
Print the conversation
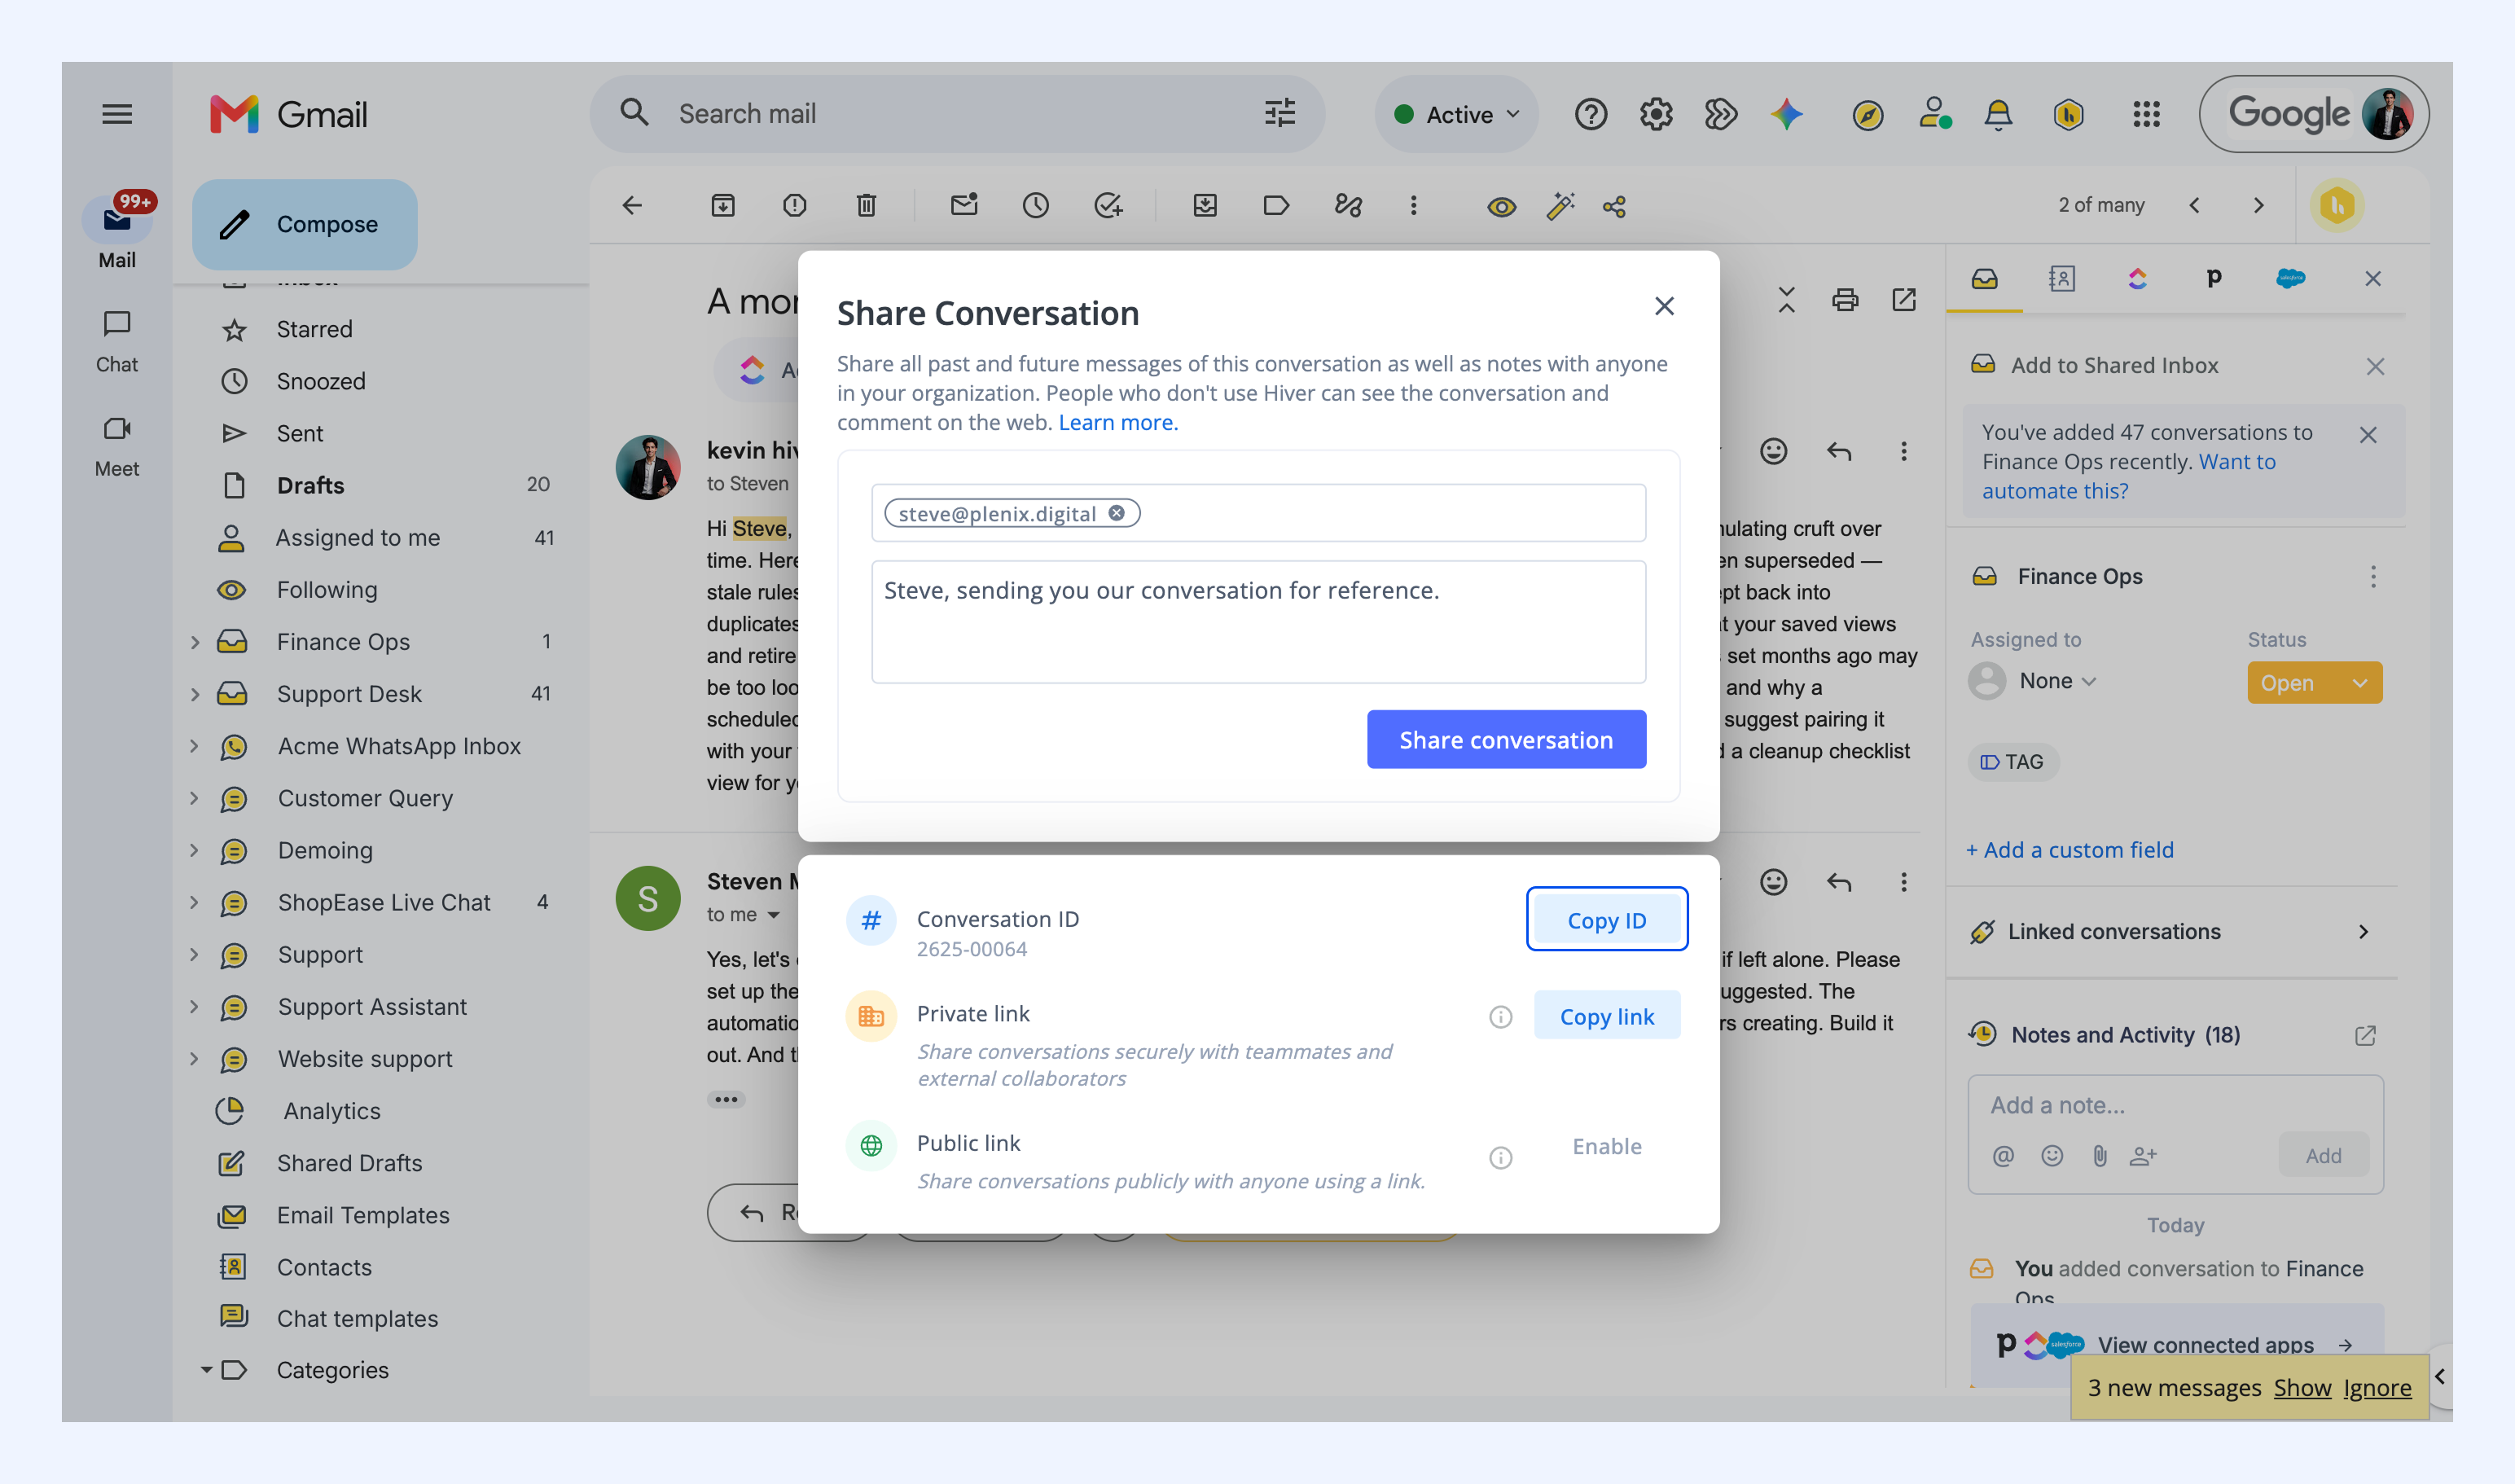[x=1845, y=300]
